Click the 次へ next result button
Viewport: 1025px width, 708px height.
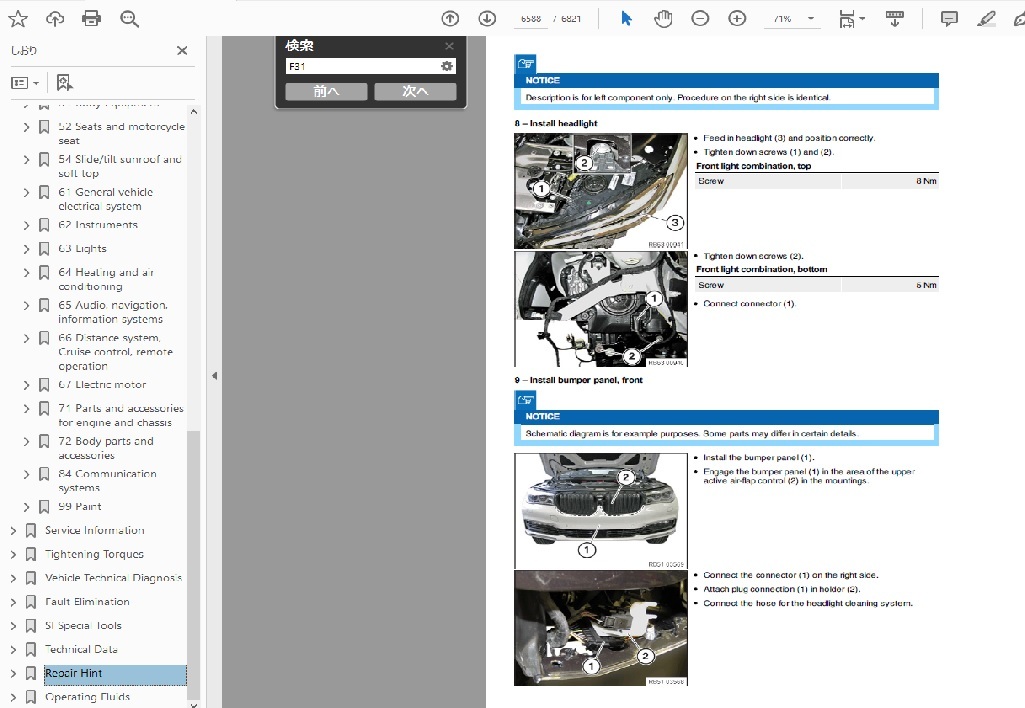click(x=415, y=91)
